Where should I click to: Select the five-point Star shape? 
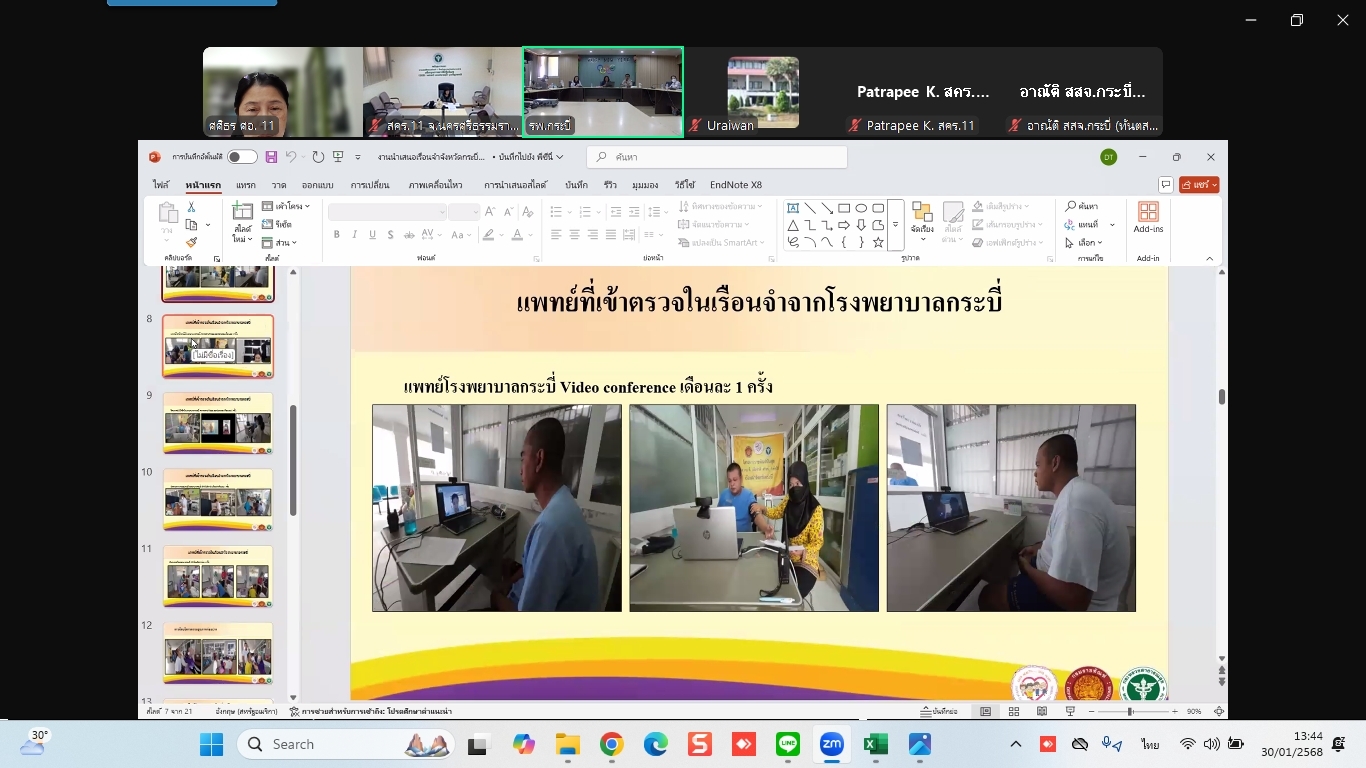(878, 242)
